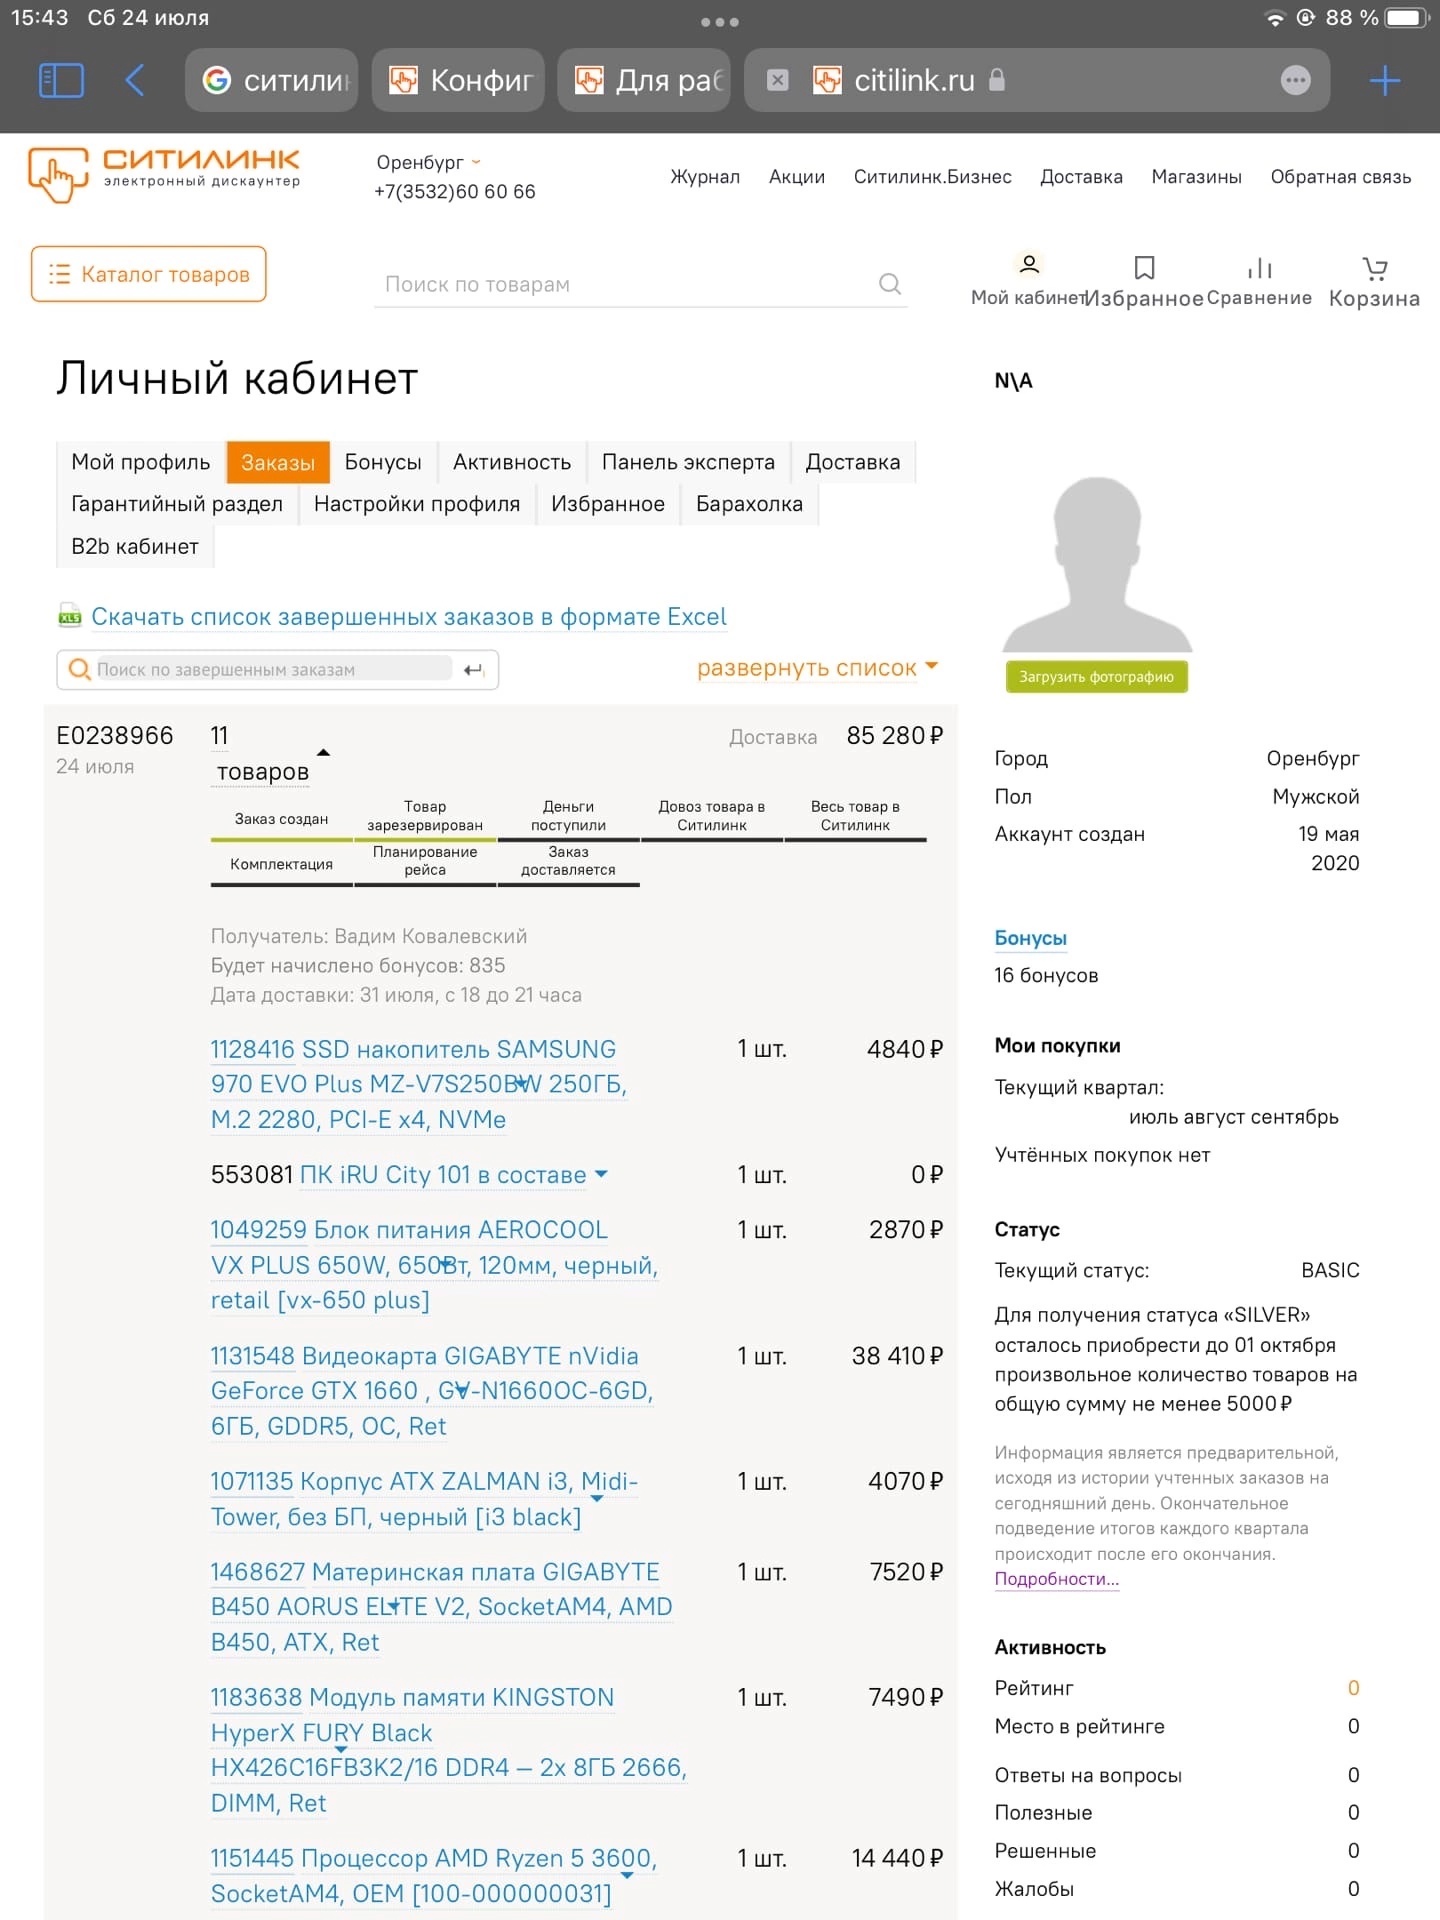Screen dimensions: 1440x1920
Task: Open Акции in top navigation
Action: point(797,177)
